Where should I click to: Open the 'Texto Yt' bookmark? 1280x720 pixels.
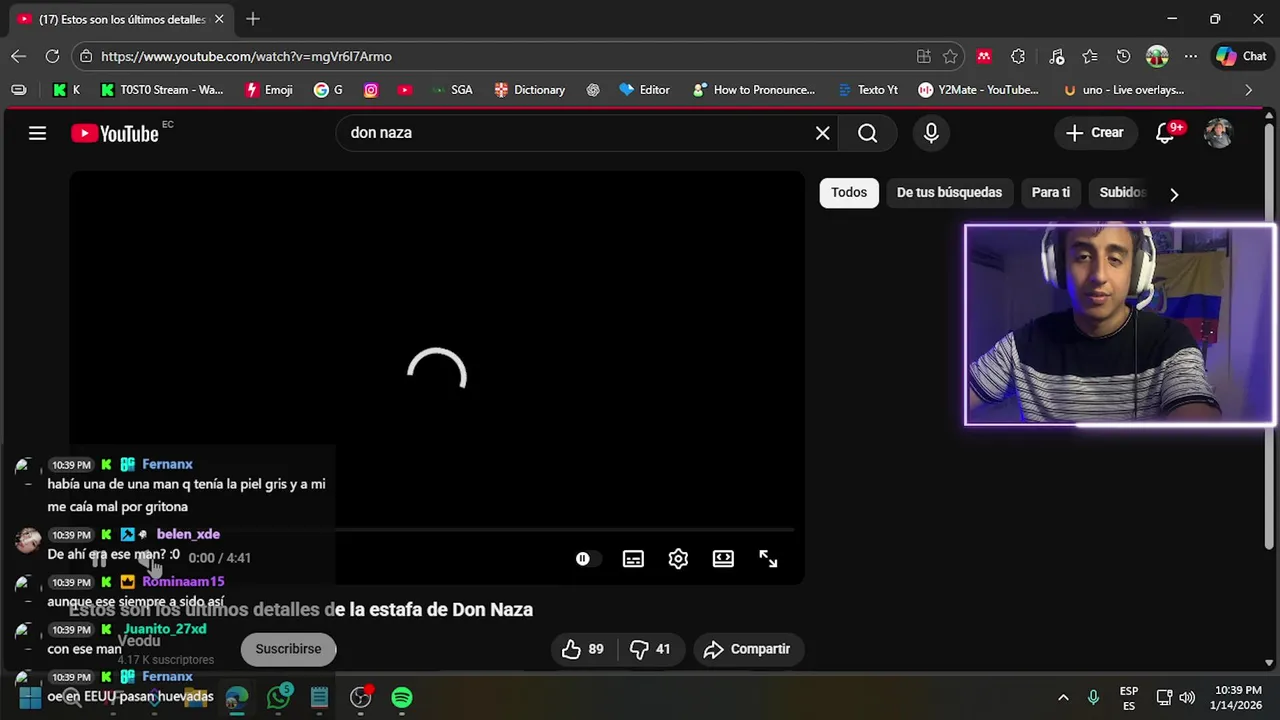coord(868,90)
